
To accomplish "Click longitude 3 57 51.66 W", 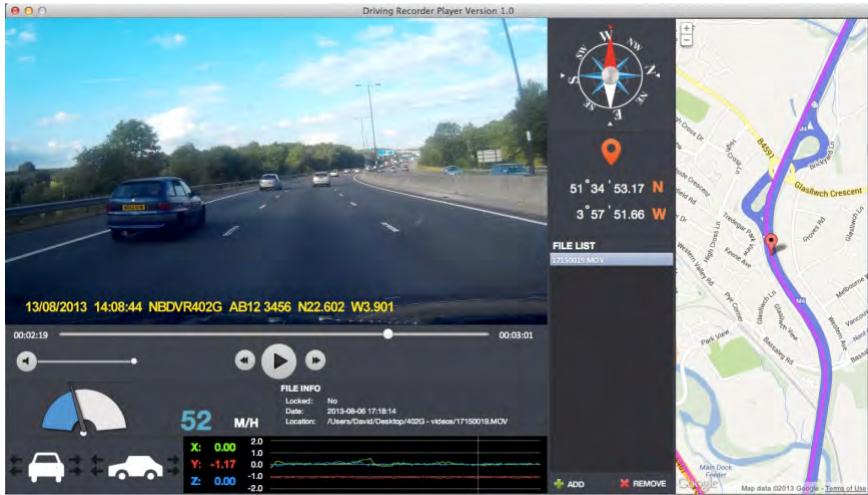I will 621,214.
